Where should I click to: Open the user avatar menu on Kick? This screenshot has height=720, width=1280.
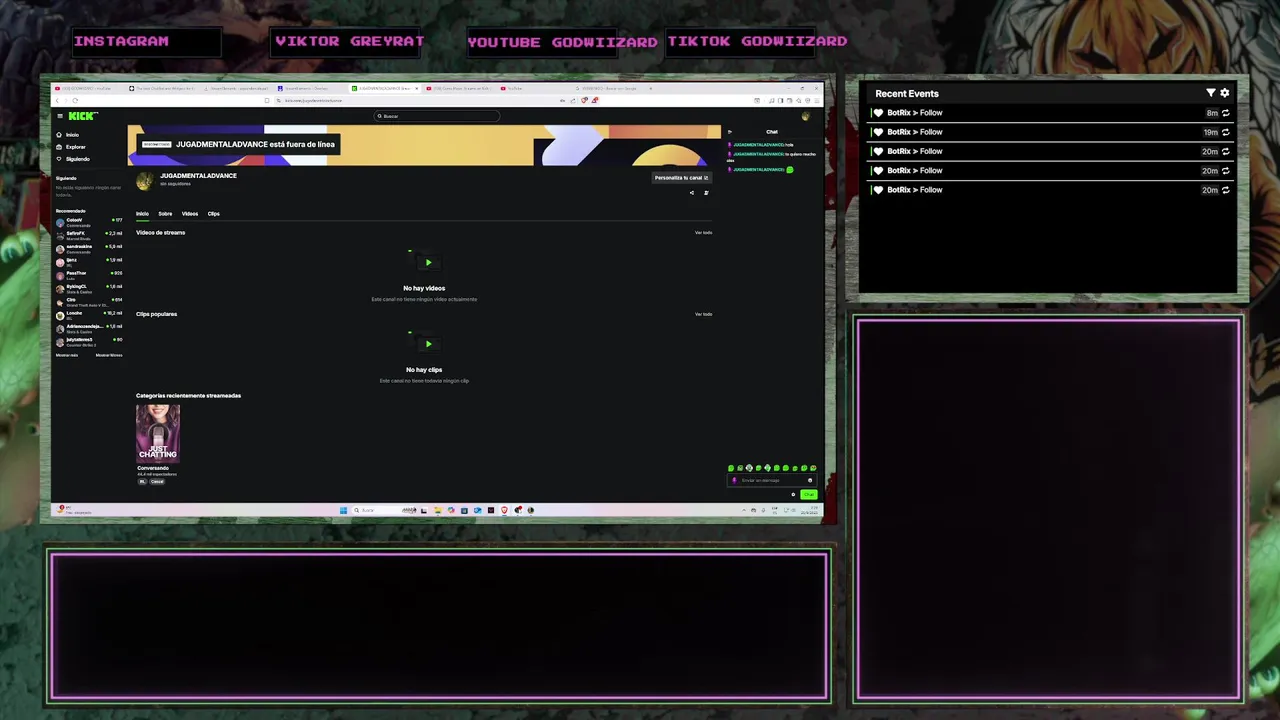[805, 116]
